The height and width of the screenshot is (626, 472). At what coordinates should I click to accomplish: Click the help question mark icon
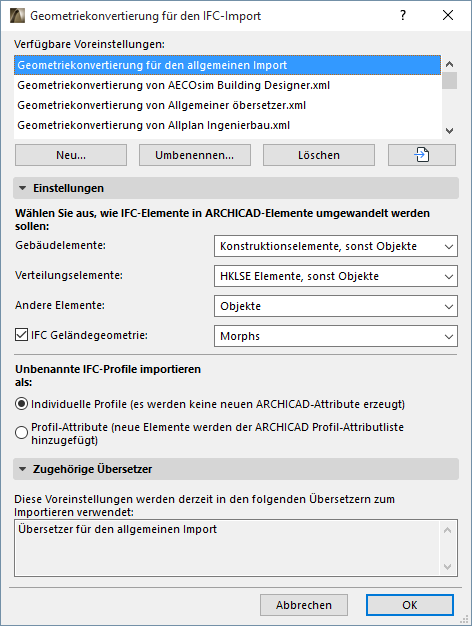pos(403,16)
